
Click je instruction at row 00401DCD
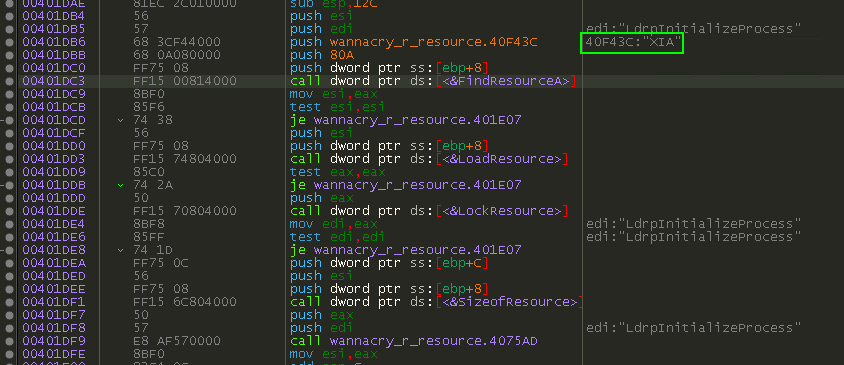405,120
